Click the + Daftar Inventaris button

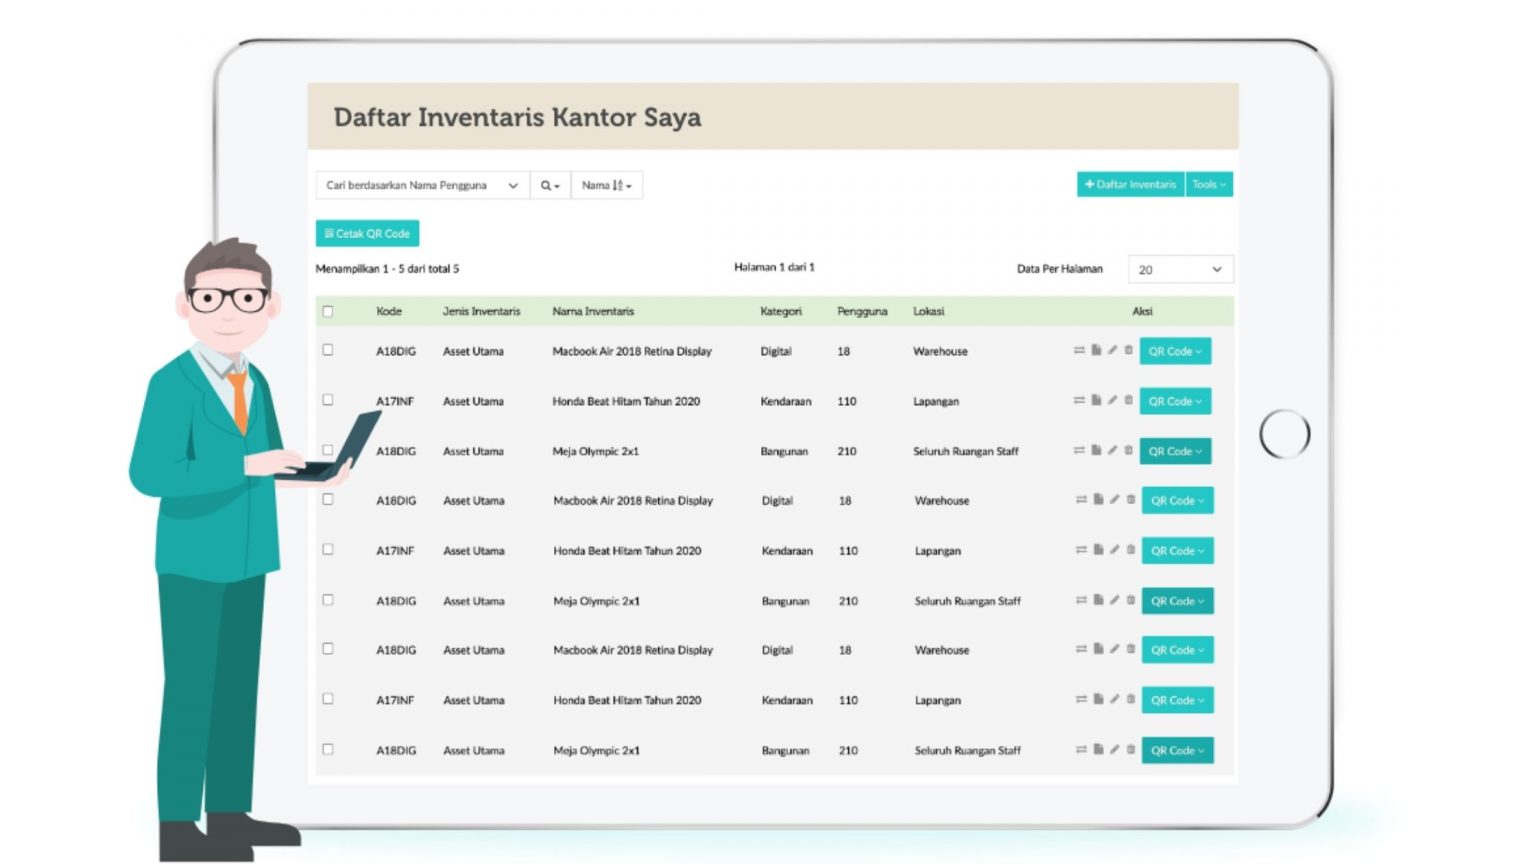[1130, 184]
